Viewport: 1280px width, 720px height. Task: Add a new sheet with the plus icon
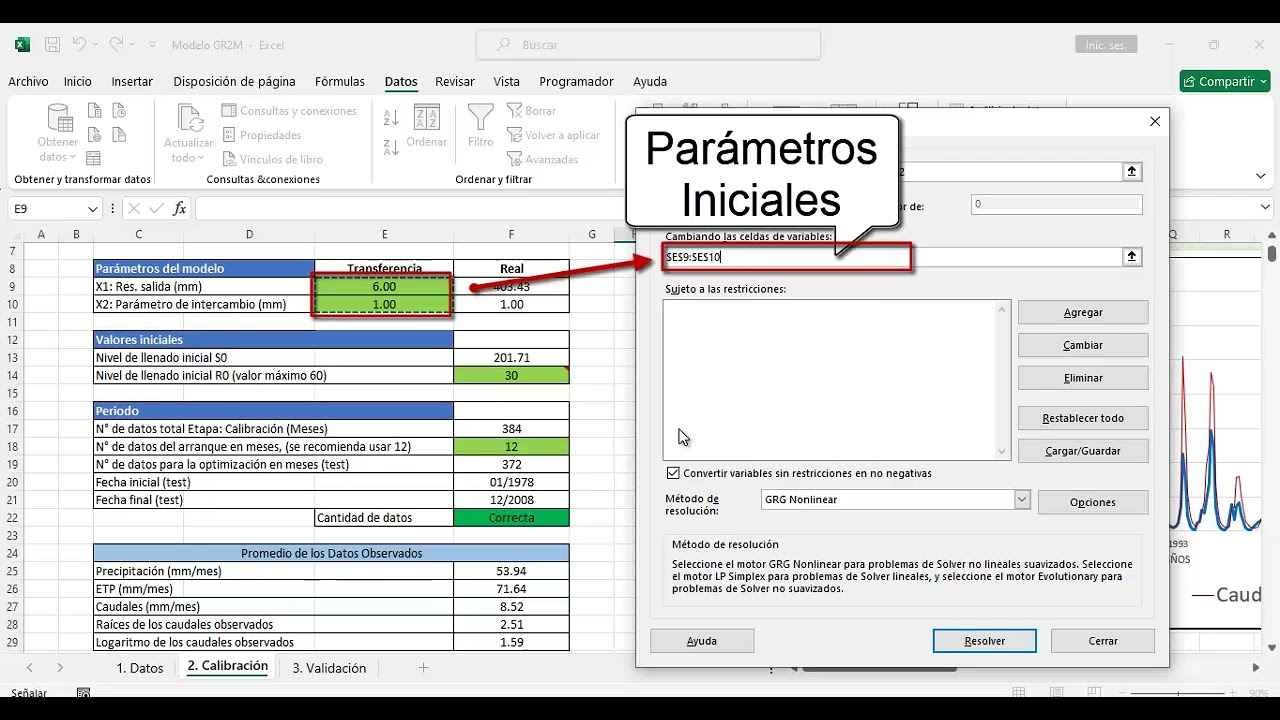(423, 667)
